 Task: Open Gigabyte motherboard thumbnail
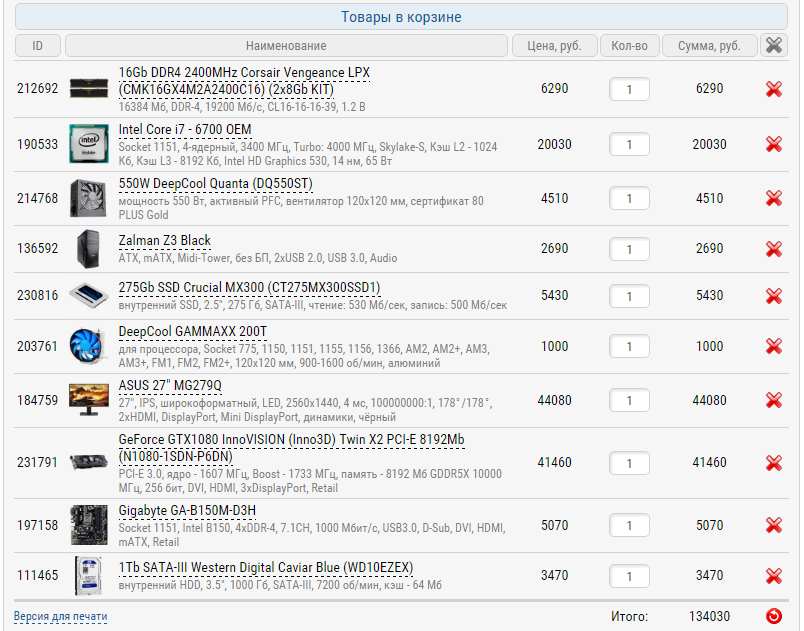coord(89,525)
